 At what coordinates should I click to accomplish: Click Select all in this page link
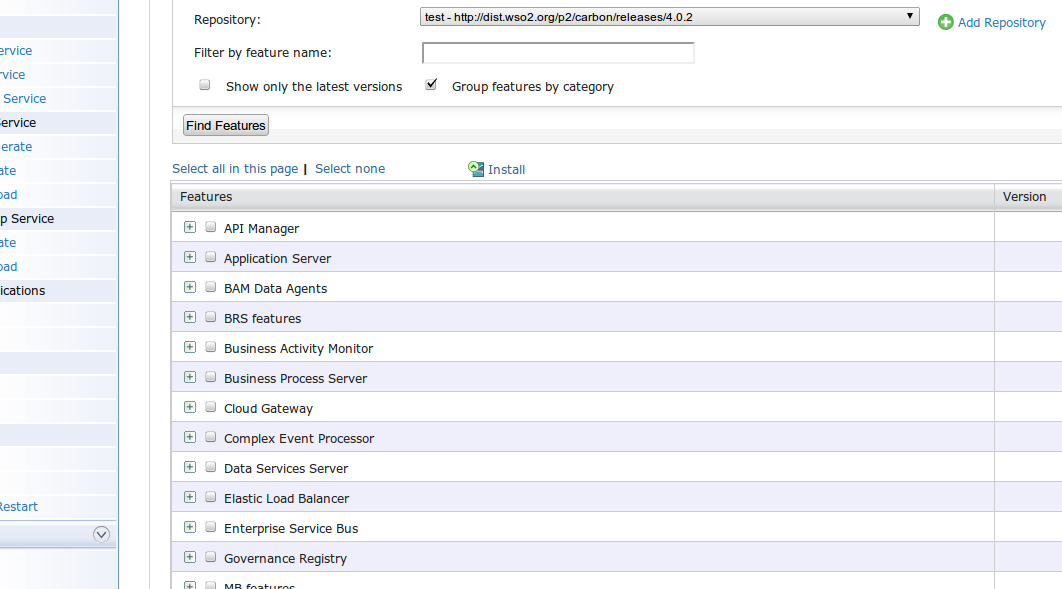[235, 169]
